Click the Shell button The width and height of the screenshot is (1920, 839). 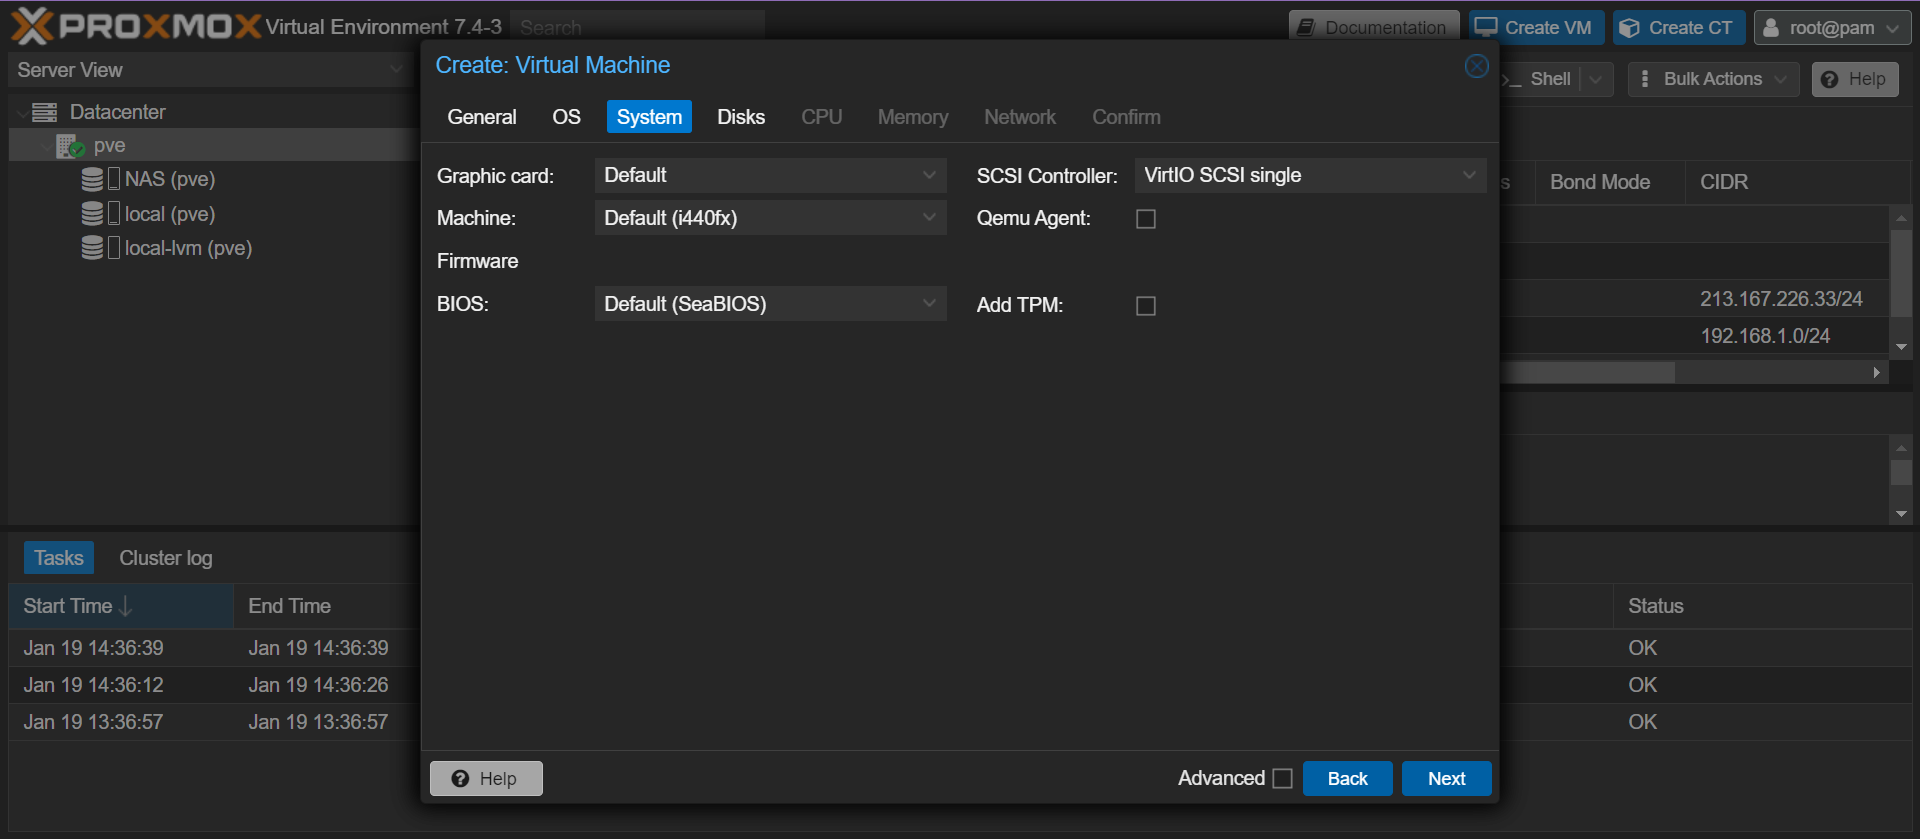click(x=1542, y=79)
